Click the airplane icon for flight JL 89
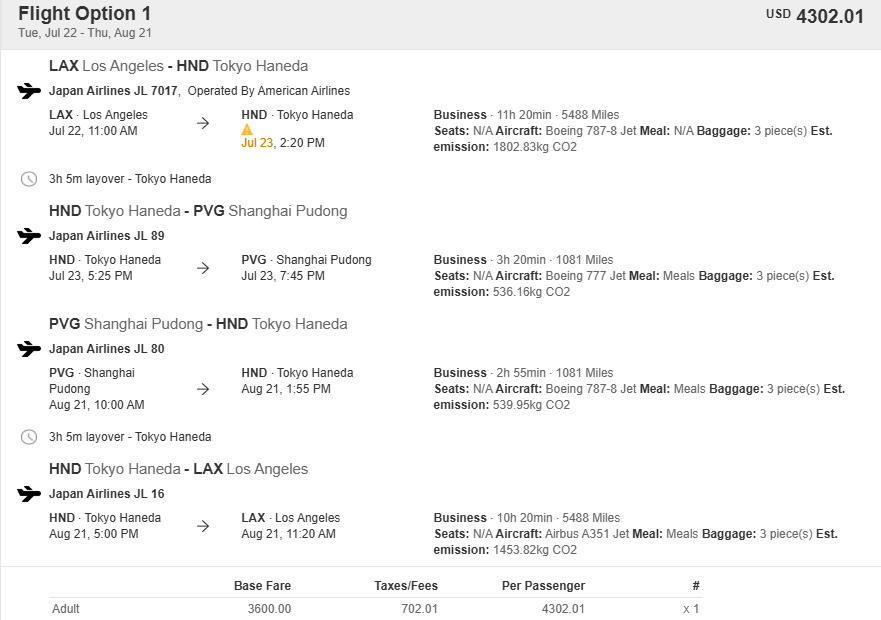Image resolution: width=881 pixels, height=620 pixels. [28, 236]
